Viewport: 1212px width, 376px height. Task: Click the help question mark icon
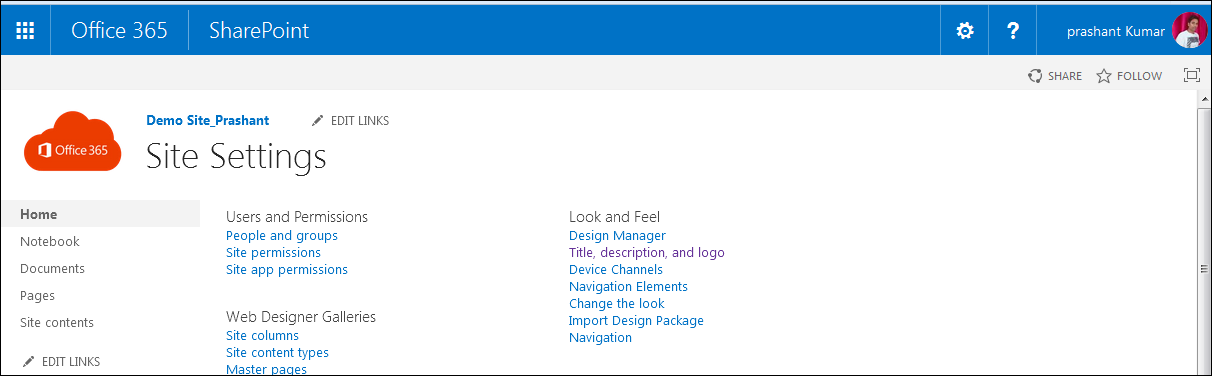1013,31
